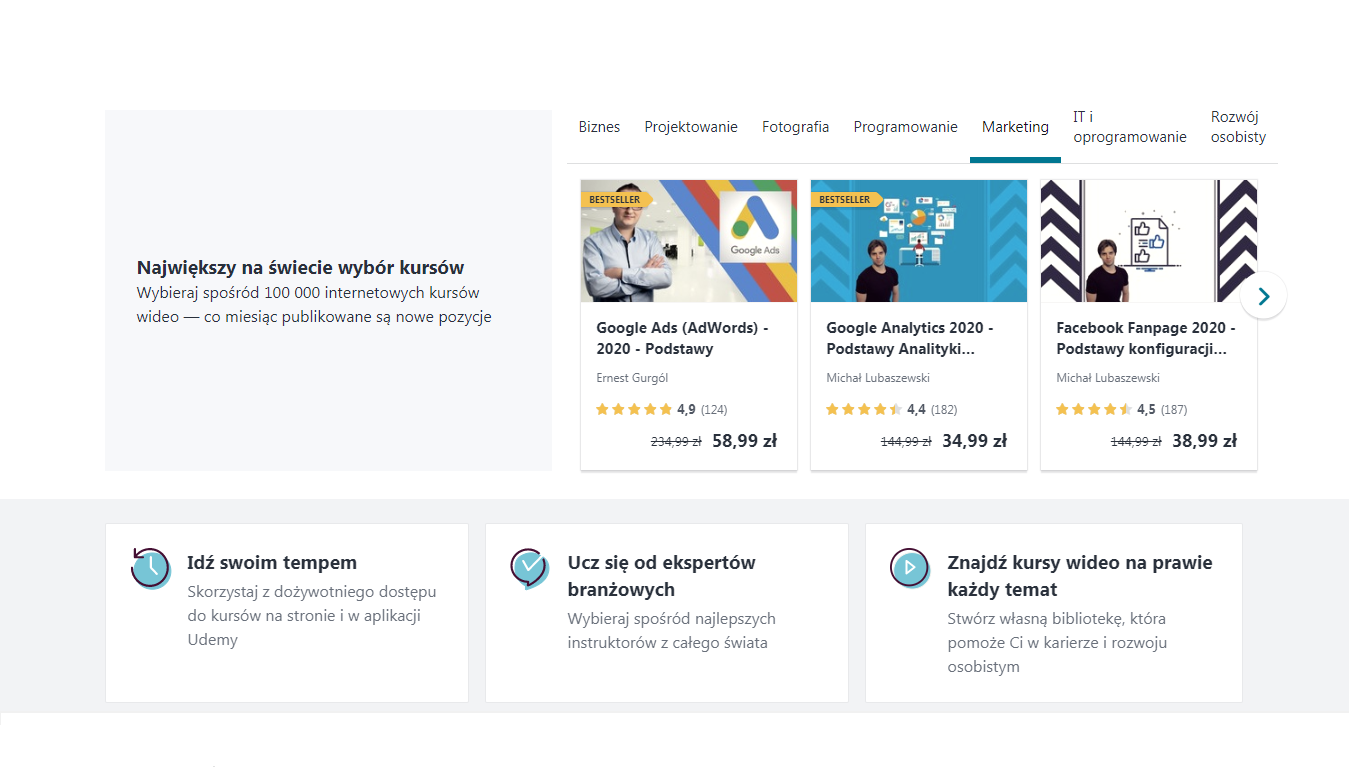Switch to the Biznes tab
This screenshot has height=768, width=1366.
tap(599, 127)
